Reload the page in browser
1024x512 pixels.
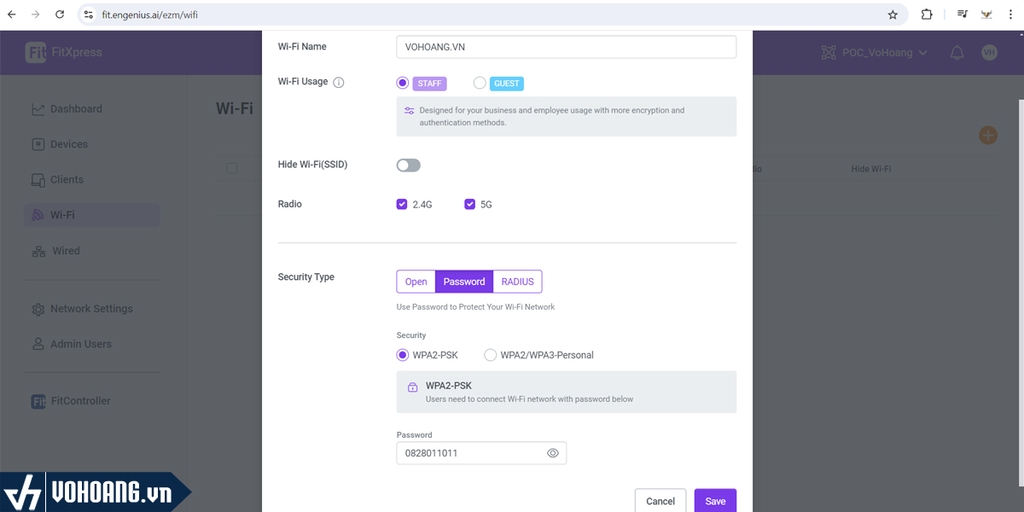[x=60, y=15]
